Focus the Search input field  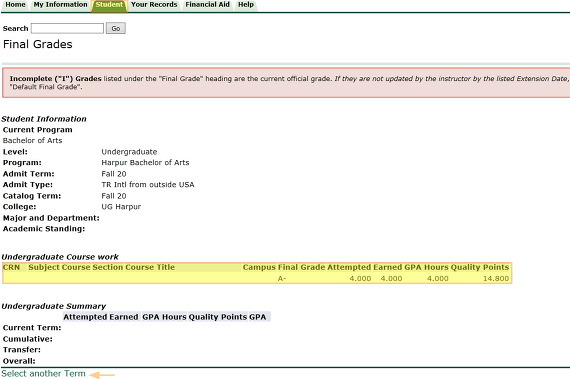coord(67,28)
